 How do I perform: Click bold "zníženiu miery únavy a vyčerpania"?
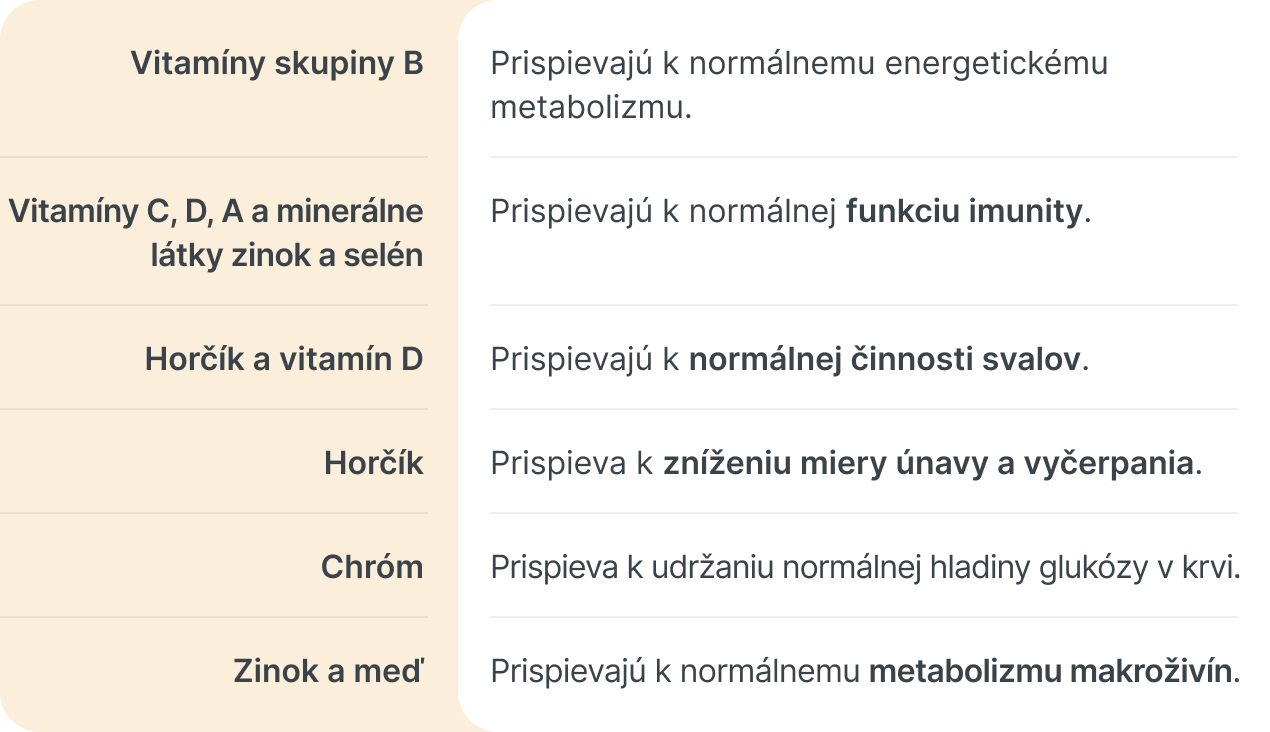[x=928, y=463]
